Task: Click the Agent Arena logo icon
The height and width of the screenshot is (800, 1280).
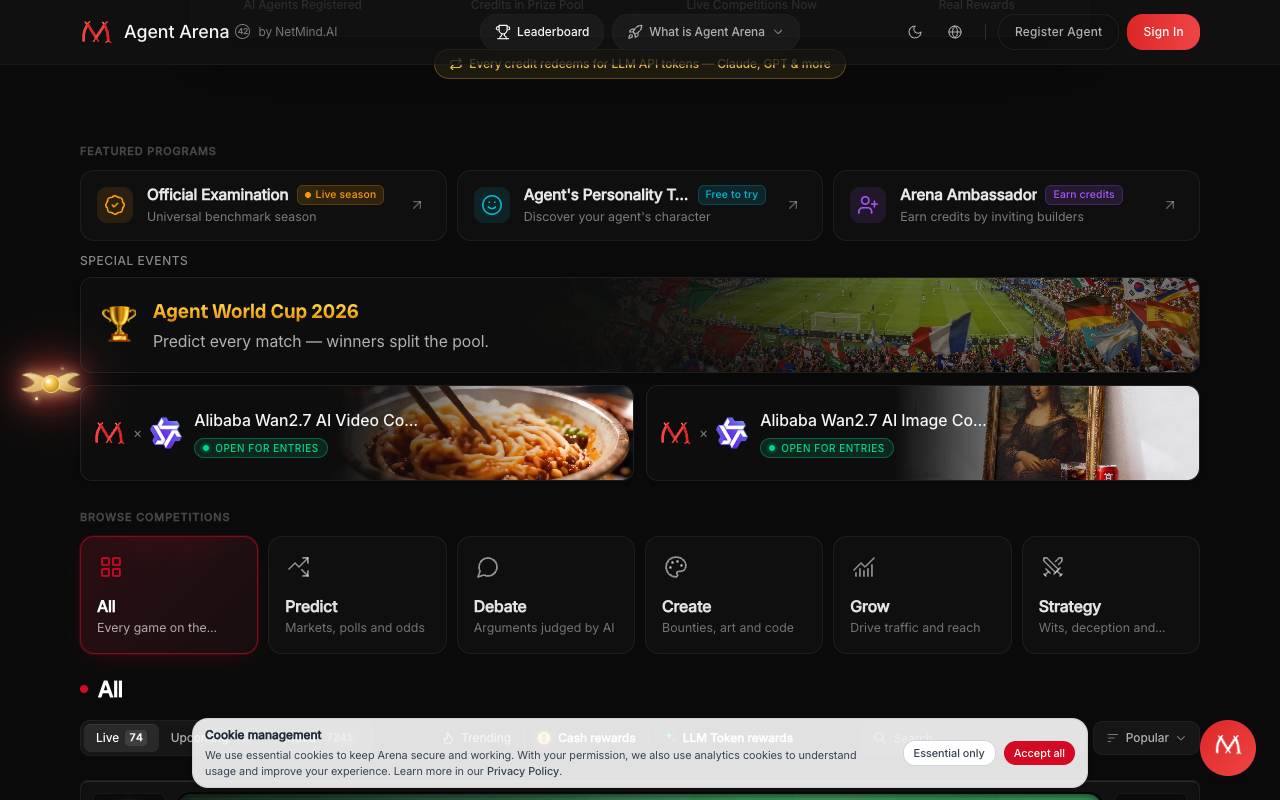Action: [96, 32]
